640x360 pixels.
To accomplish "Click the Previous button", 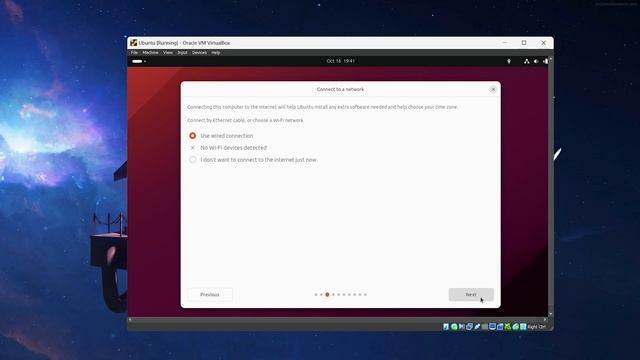I will coord(210,294).
